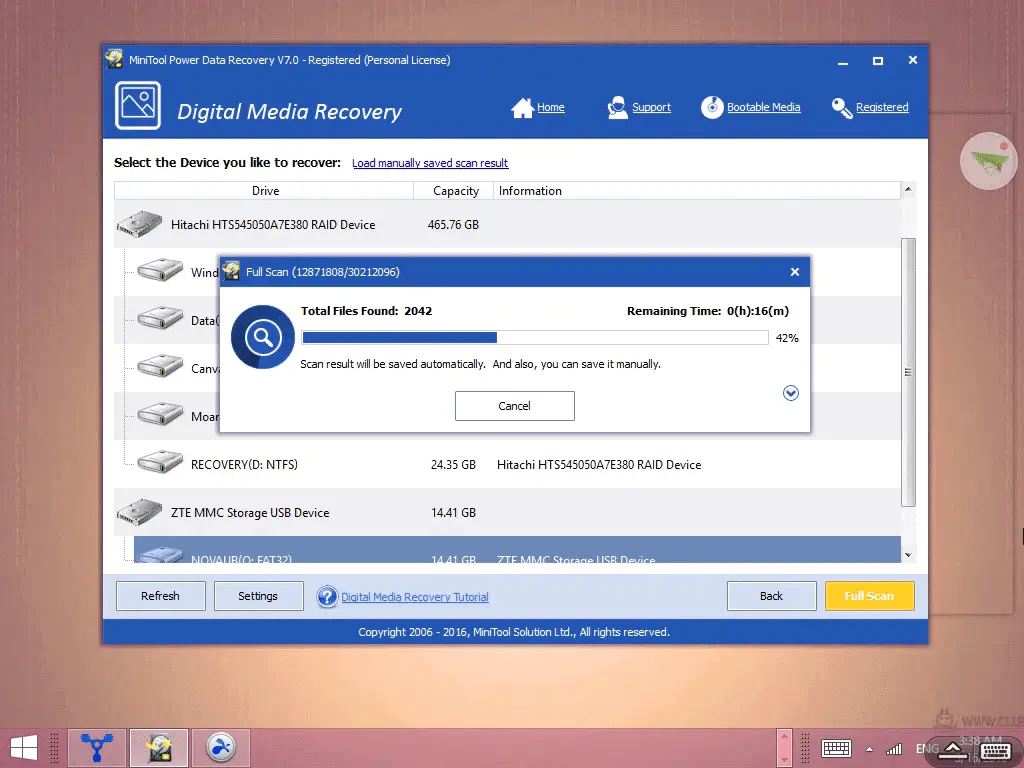This screenshot has width=1024, height=768.
Task: Click the scroll down arrow of the device list
Action: click(908, 555)
